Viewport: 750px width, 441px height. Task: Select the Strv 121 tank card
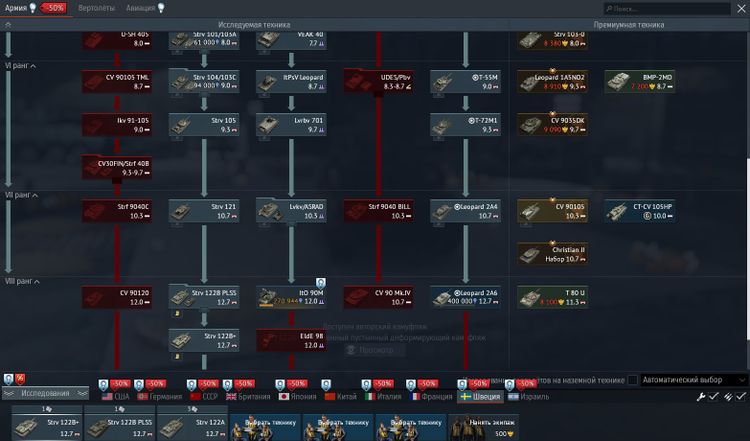point(204,211)
